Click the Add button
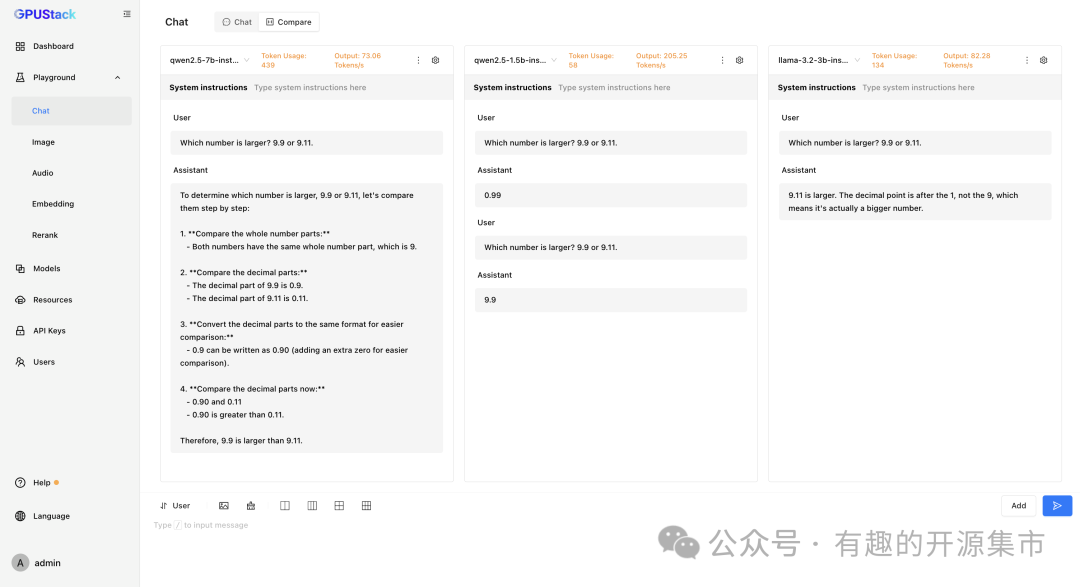This screenshot has height=587, width=1080. (x=1019, y=506)
